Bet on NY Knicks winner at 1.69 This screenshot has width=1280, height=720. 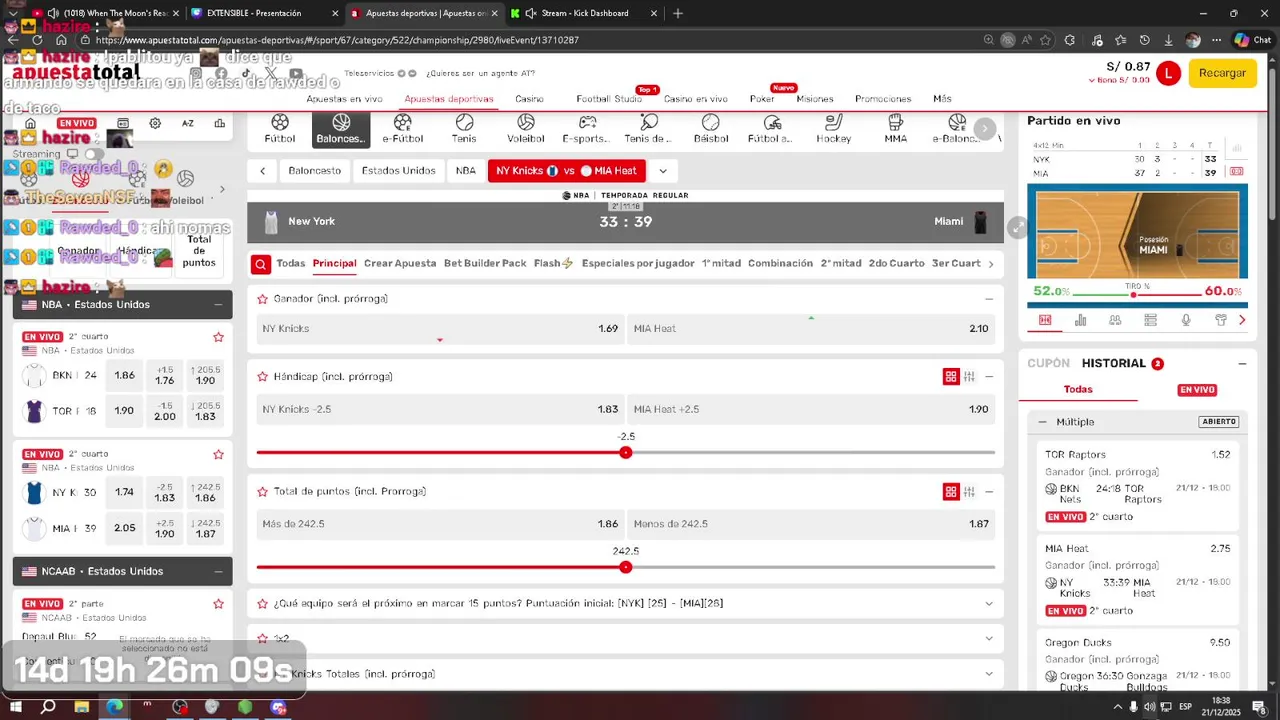pos(440,329)
